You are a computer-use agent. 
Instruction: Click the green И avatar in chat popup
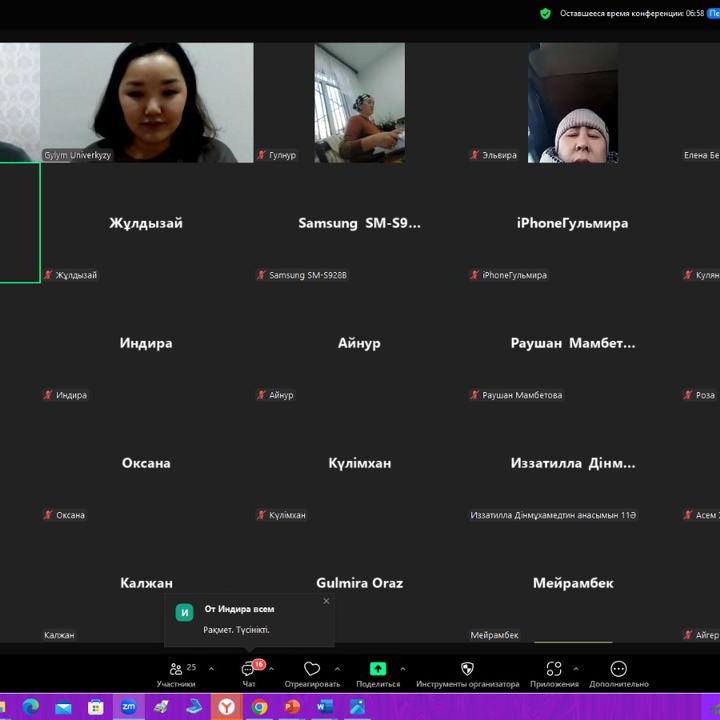coord(185,613)
